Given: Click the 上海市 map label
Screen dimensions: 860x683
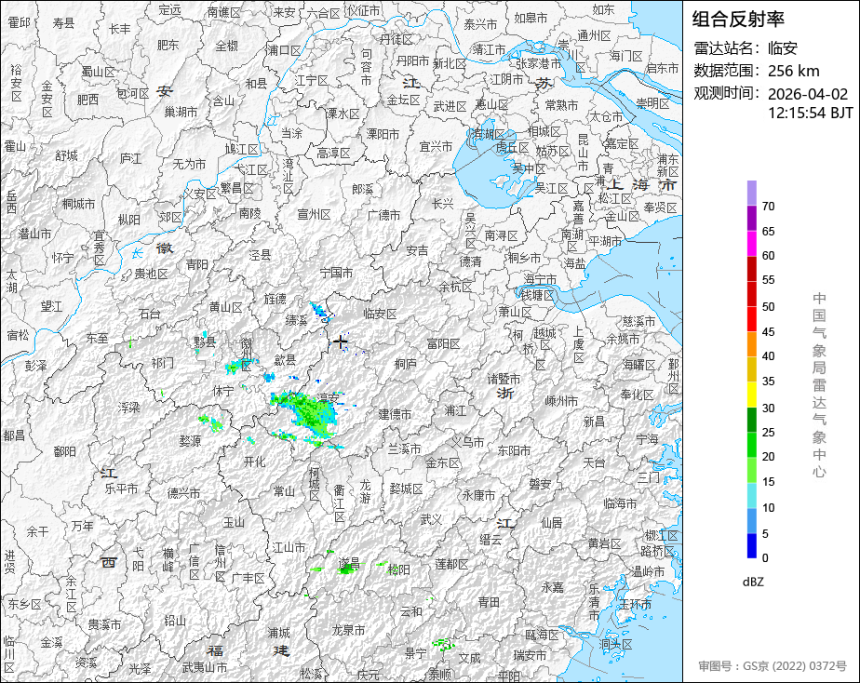Looking at the screenshot, I should click(641, 185).
